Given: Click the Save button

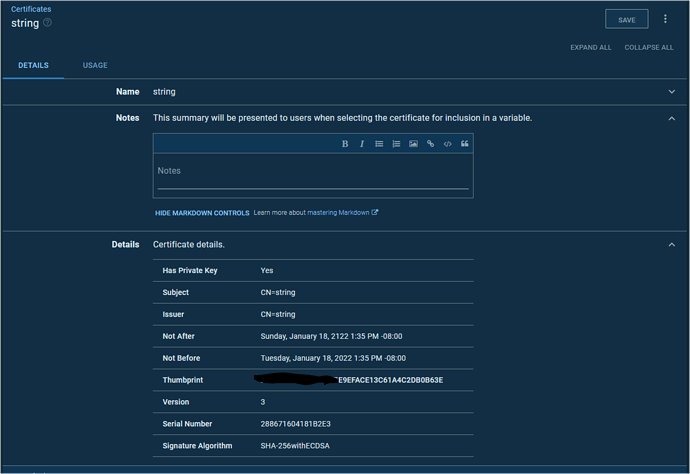Looking at the screenshot, I should pos(626,20).
